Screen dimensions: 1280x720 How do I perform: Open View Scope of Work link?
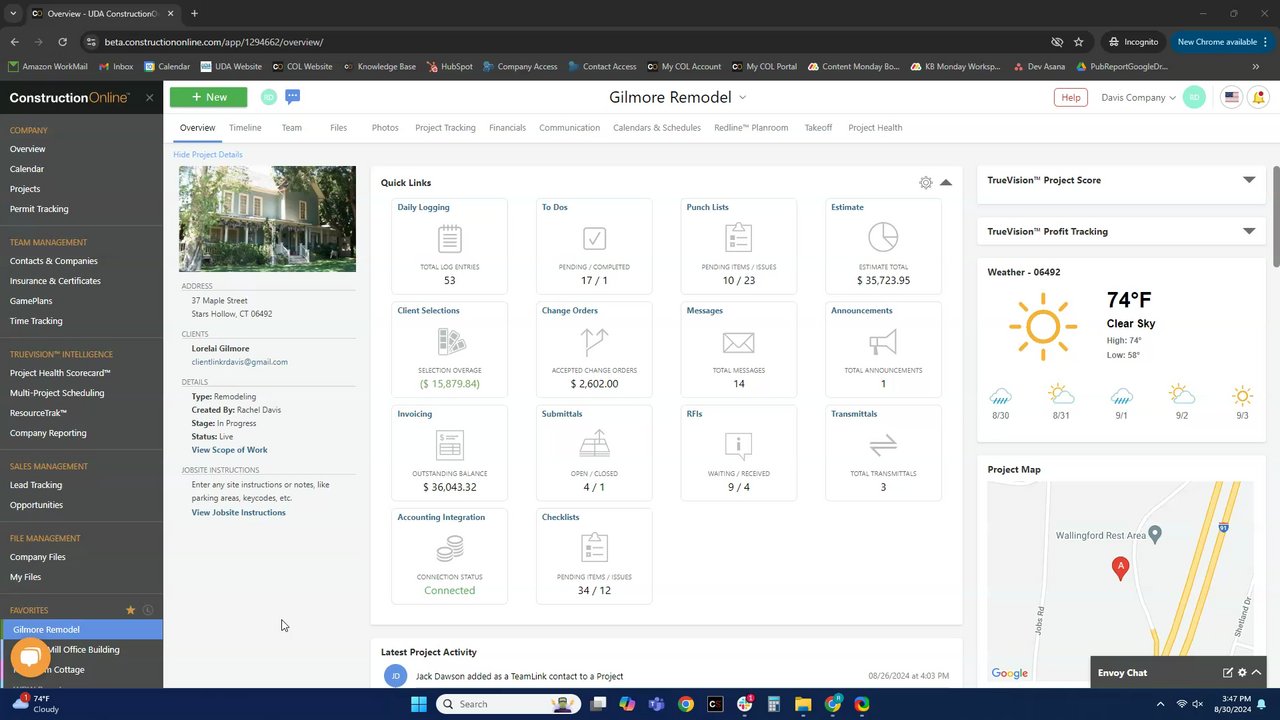pos(230,450)
